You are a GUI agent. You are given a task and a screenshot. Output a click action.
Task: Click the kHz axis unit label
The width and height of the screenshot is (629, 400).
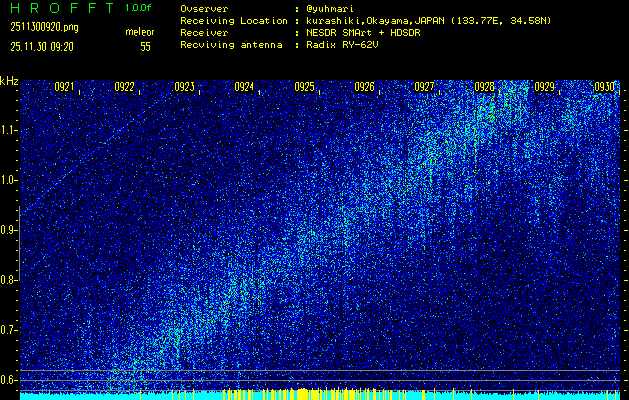coord(9,80)
